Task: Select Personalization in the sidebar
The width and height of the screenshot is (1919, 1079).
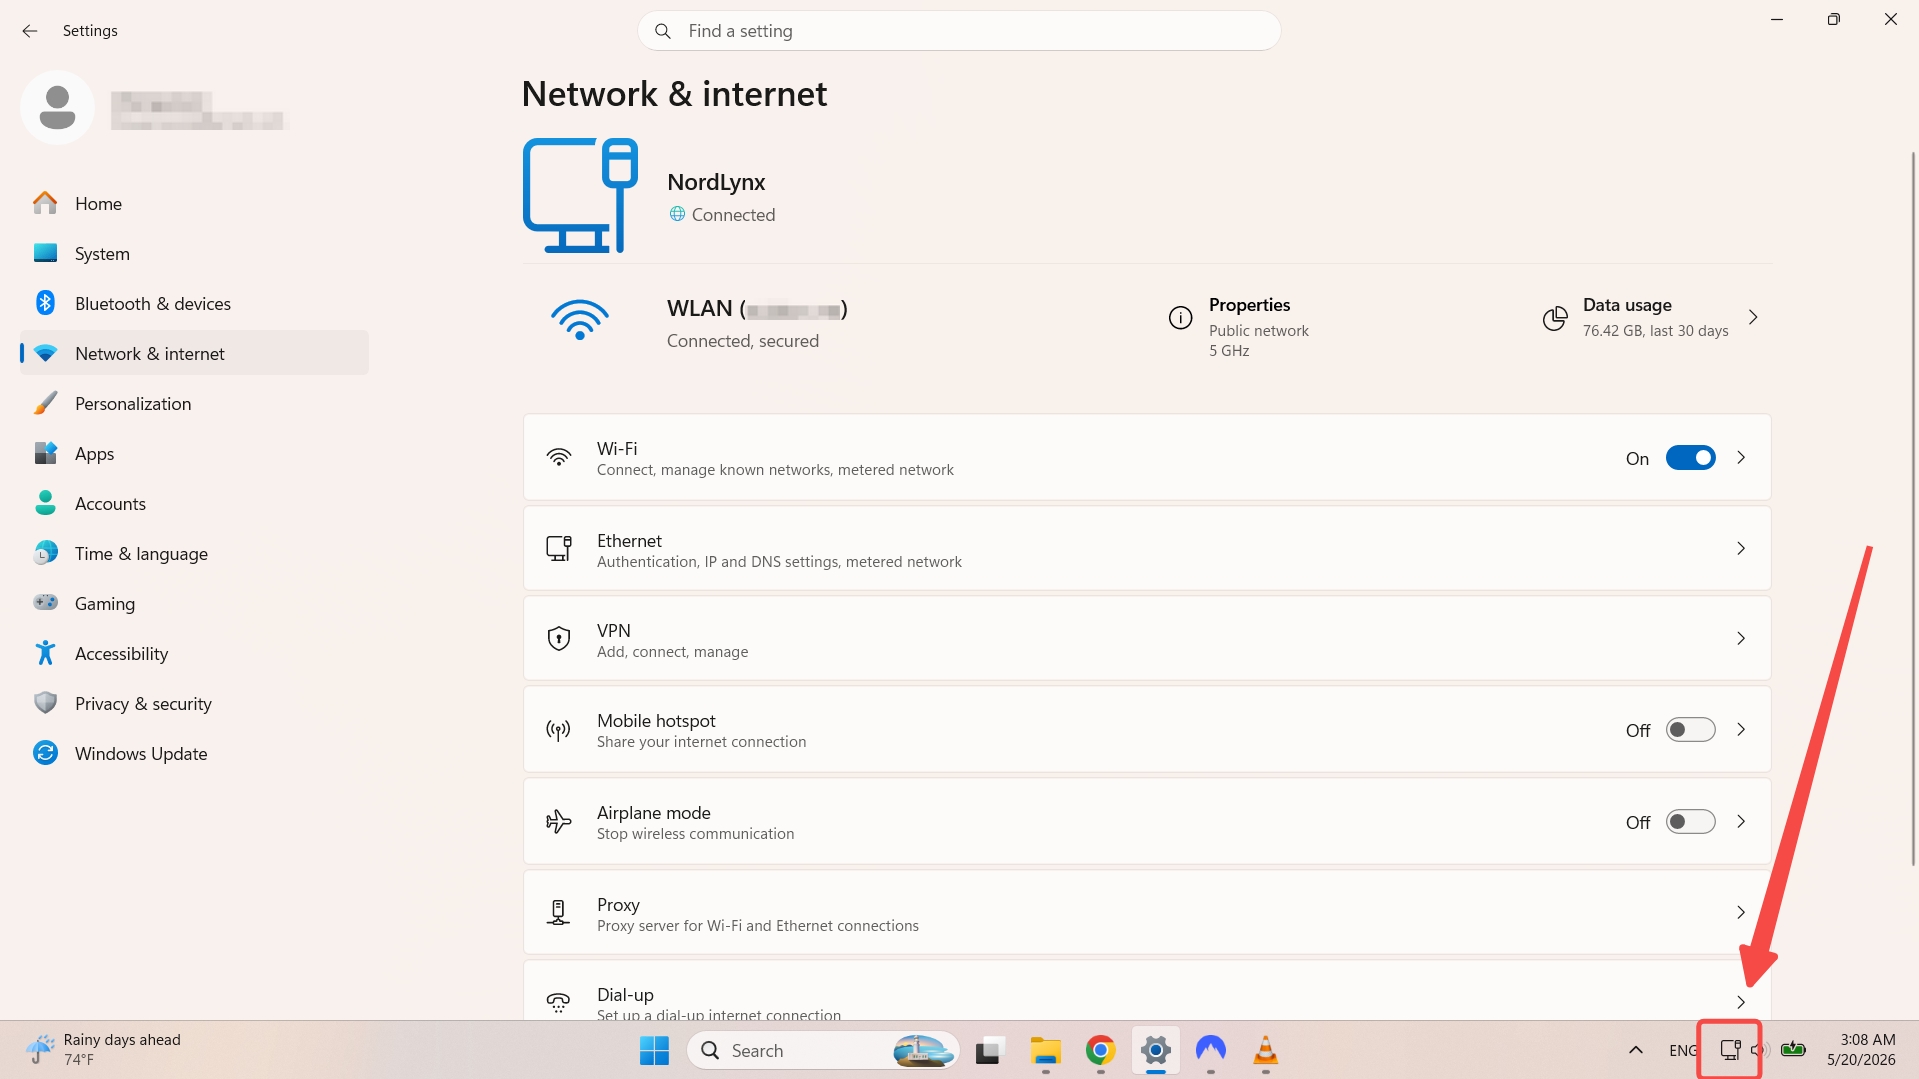Action: click(x=194, y=403)
